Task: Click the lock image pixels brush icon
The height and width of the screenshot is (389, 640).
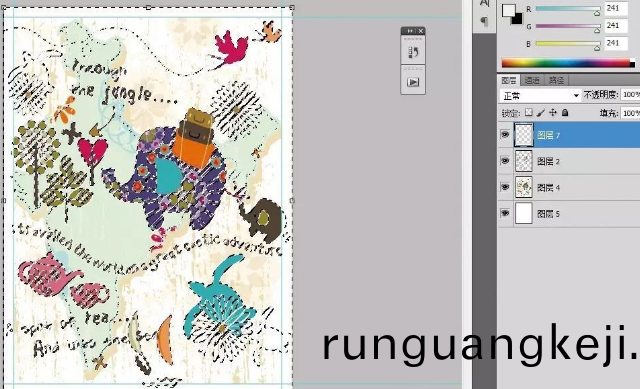Action: coord(541,113)
